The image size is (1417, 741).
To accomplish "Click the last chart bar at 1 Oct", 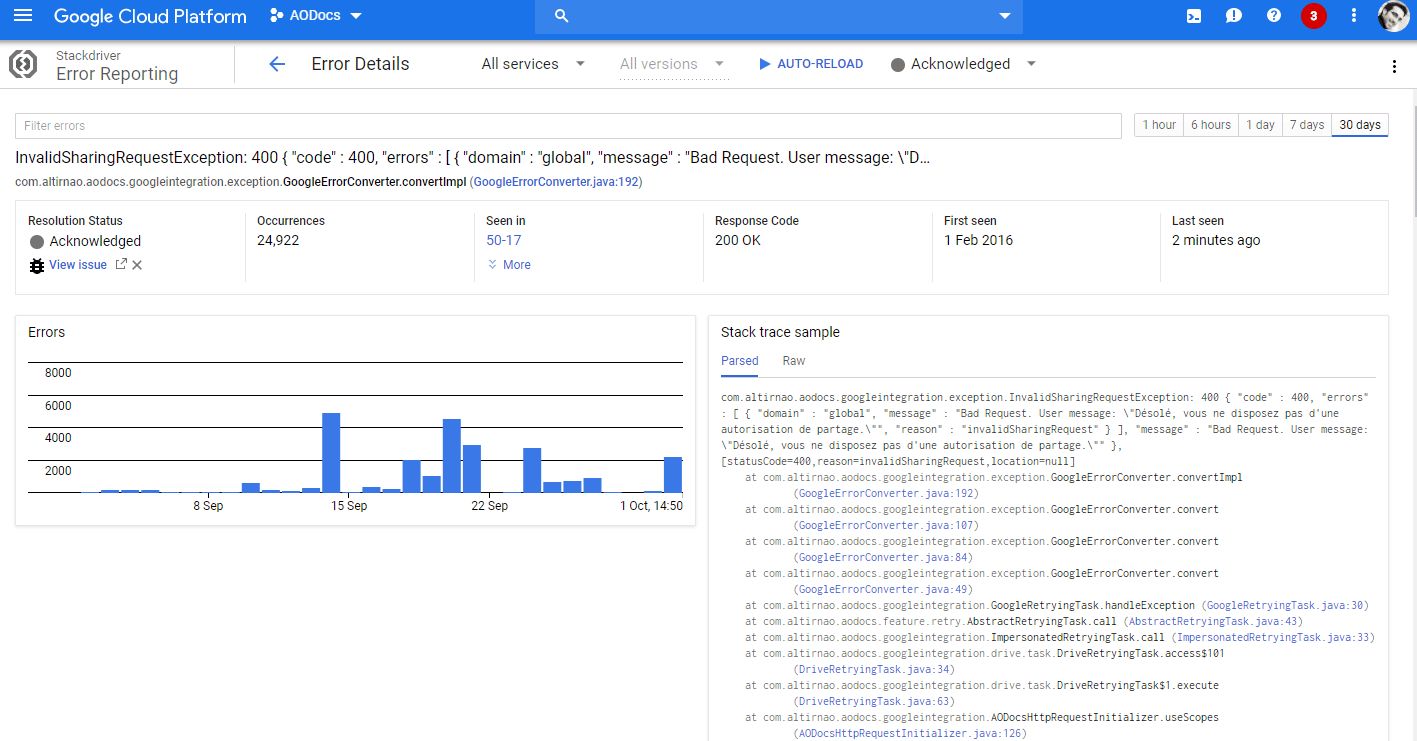I will 673,474.
